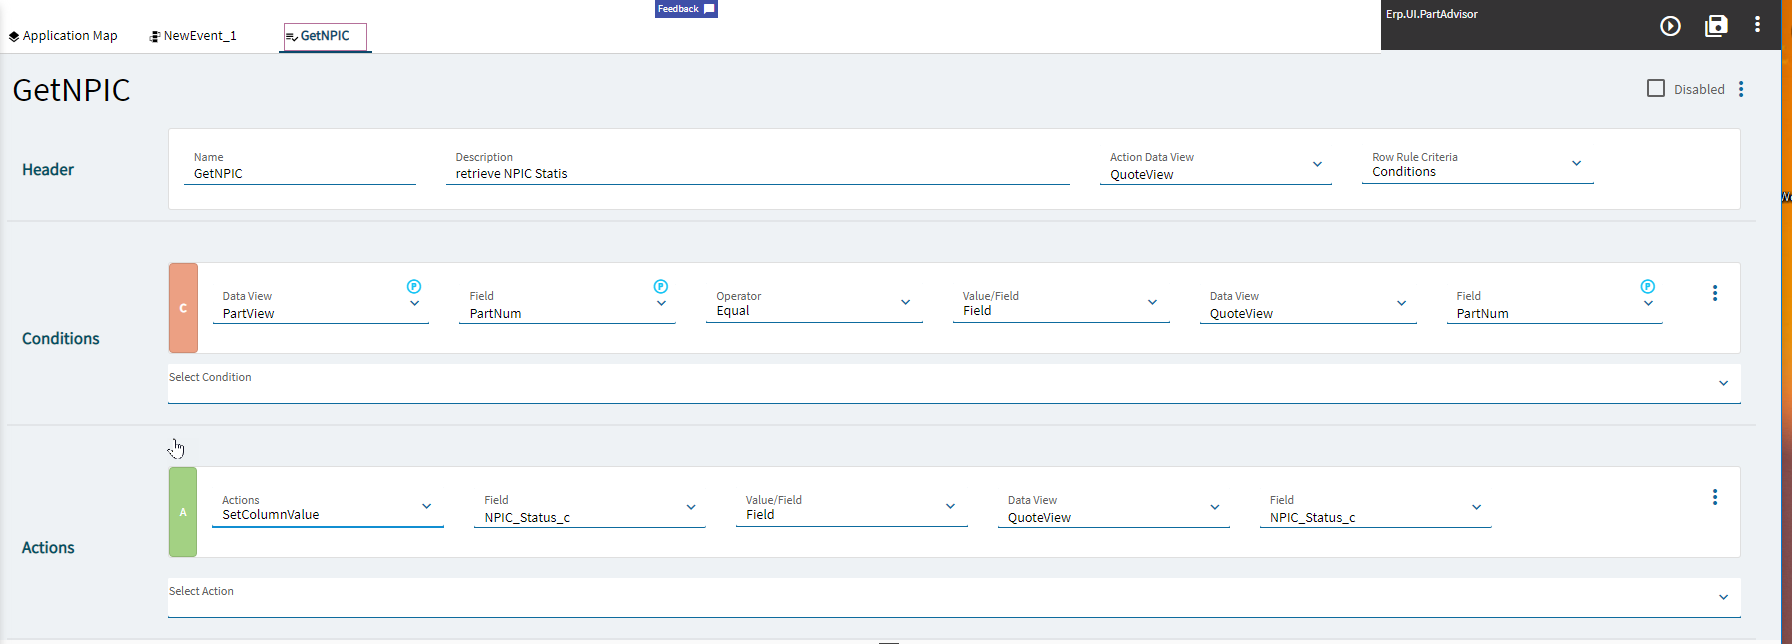1792x644 pixels.
Task: Open the Row Rule Criteria dropdown
Action: [x=1576, y=164]
